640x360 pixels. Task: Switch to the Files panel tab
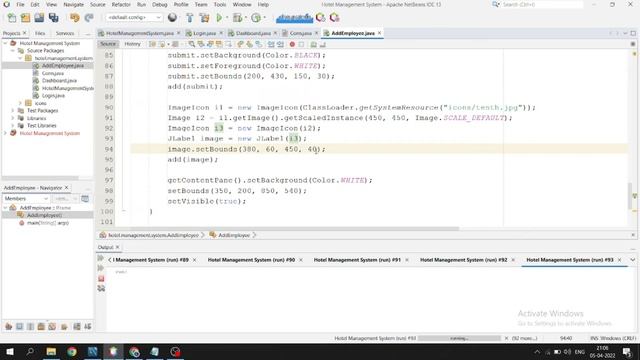40,33
